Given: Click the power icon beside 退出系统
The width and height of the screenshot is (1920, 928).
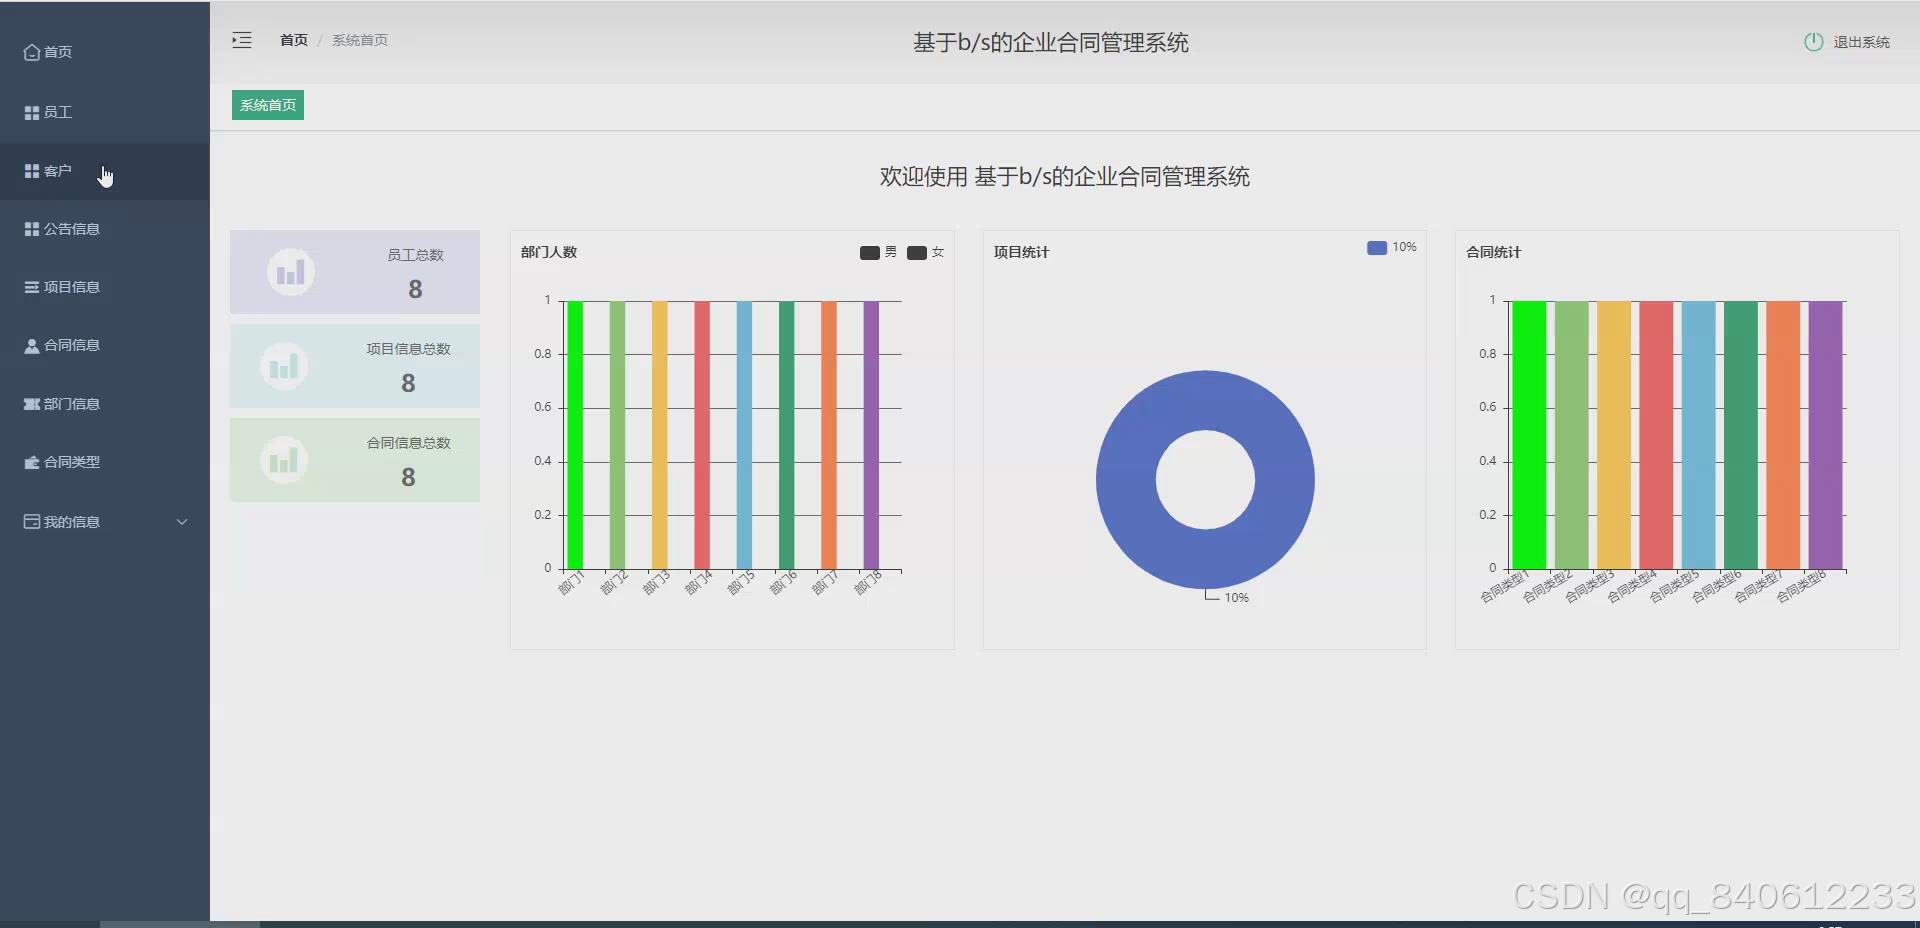Looking at the screenshot, I should pyautogui.click(x=1815, y=42).
